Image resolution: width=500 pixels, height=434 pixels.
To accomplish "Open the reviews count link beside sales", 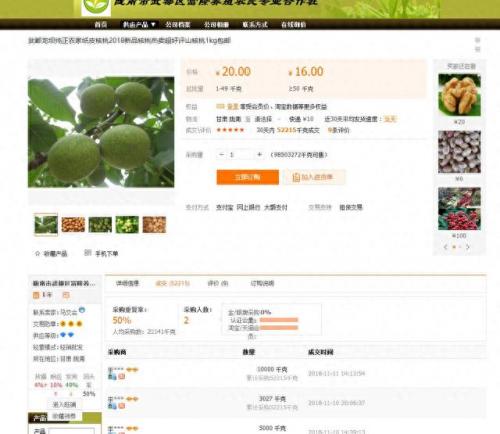I will point(339,130).
